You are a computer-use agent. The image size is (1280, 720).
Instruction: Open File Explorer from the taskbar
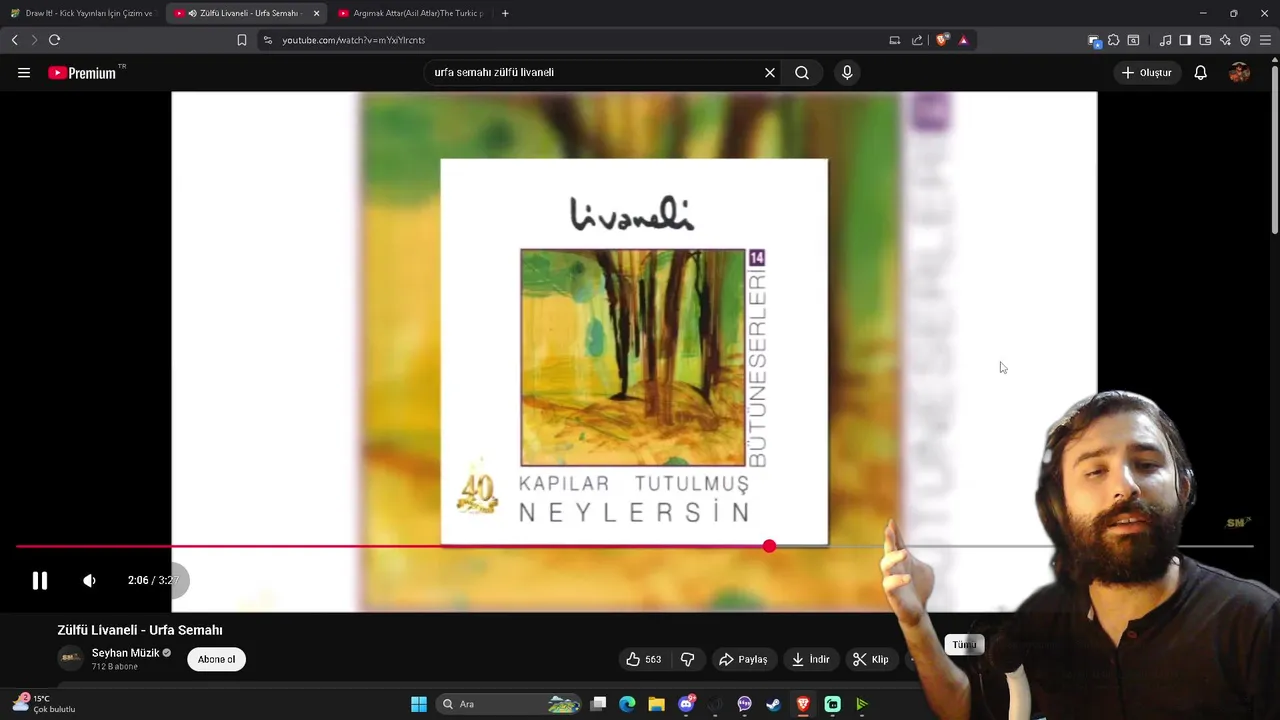(x=657, y=704)
